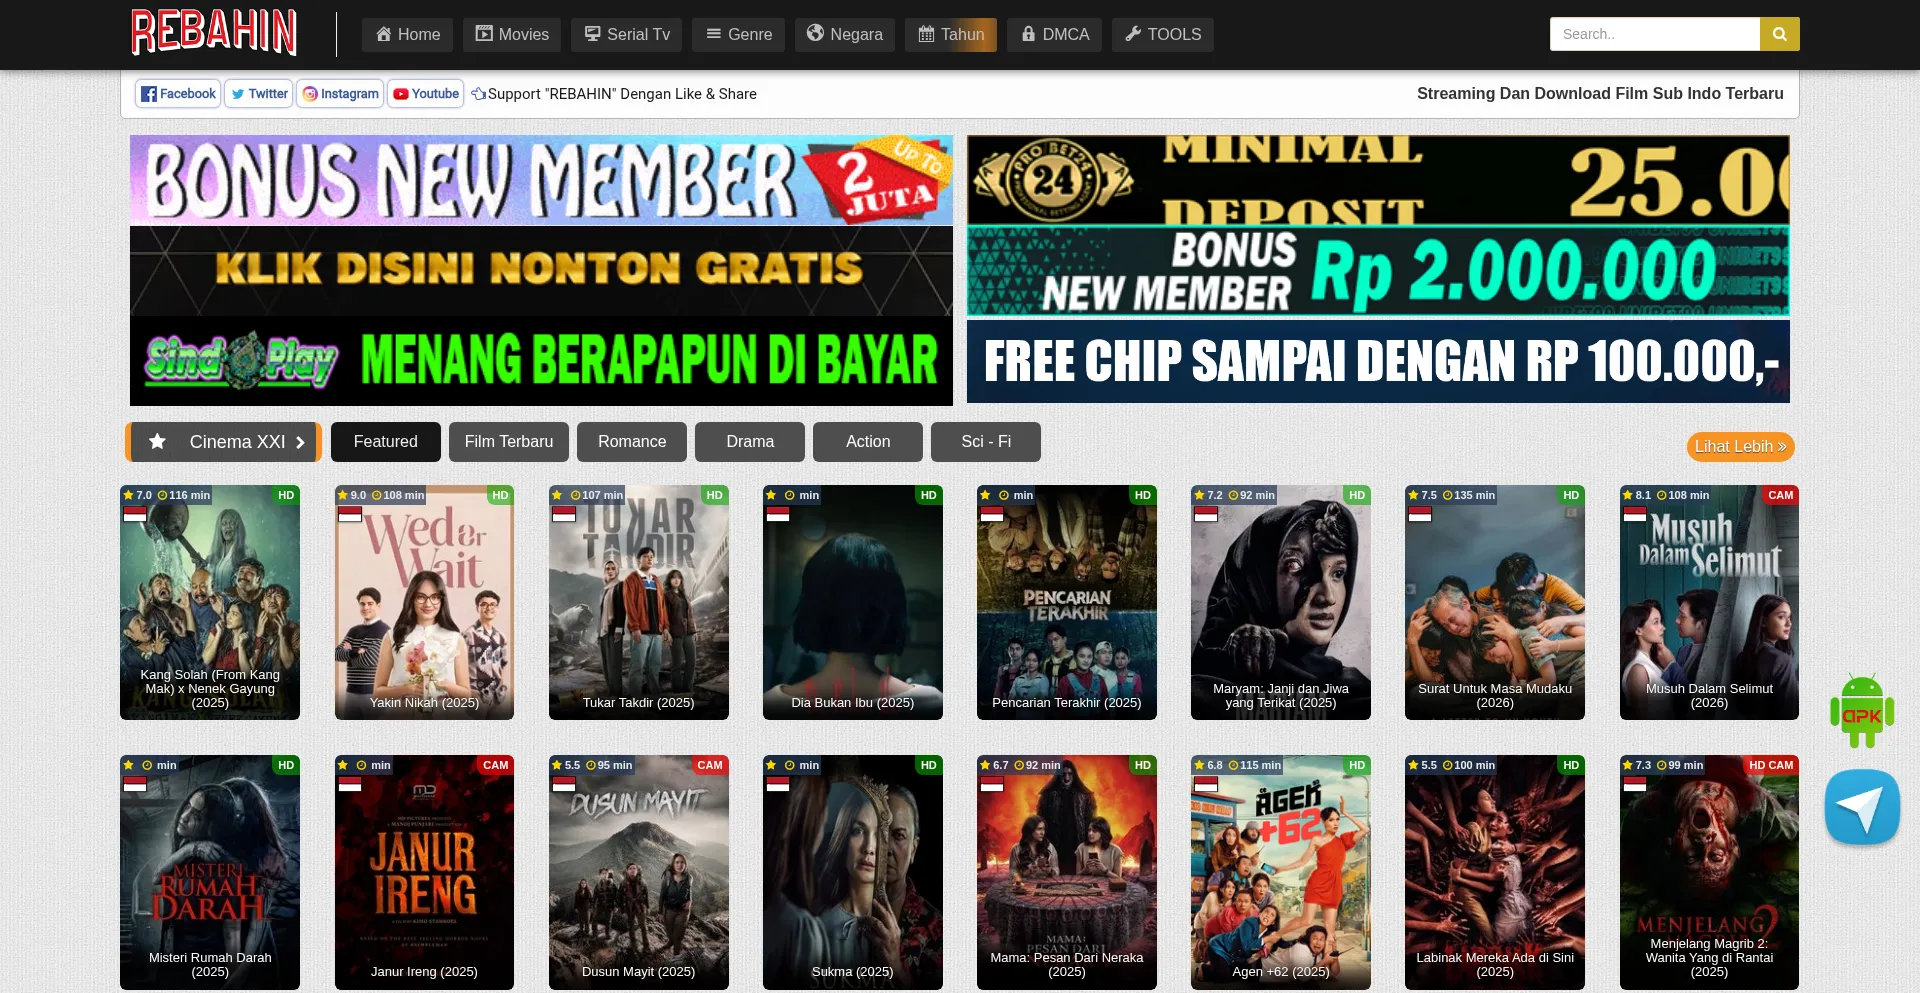Click the search magnifier button
Image resolution: width=1920 pixels, height=993 pixels.
point(1779,34)
